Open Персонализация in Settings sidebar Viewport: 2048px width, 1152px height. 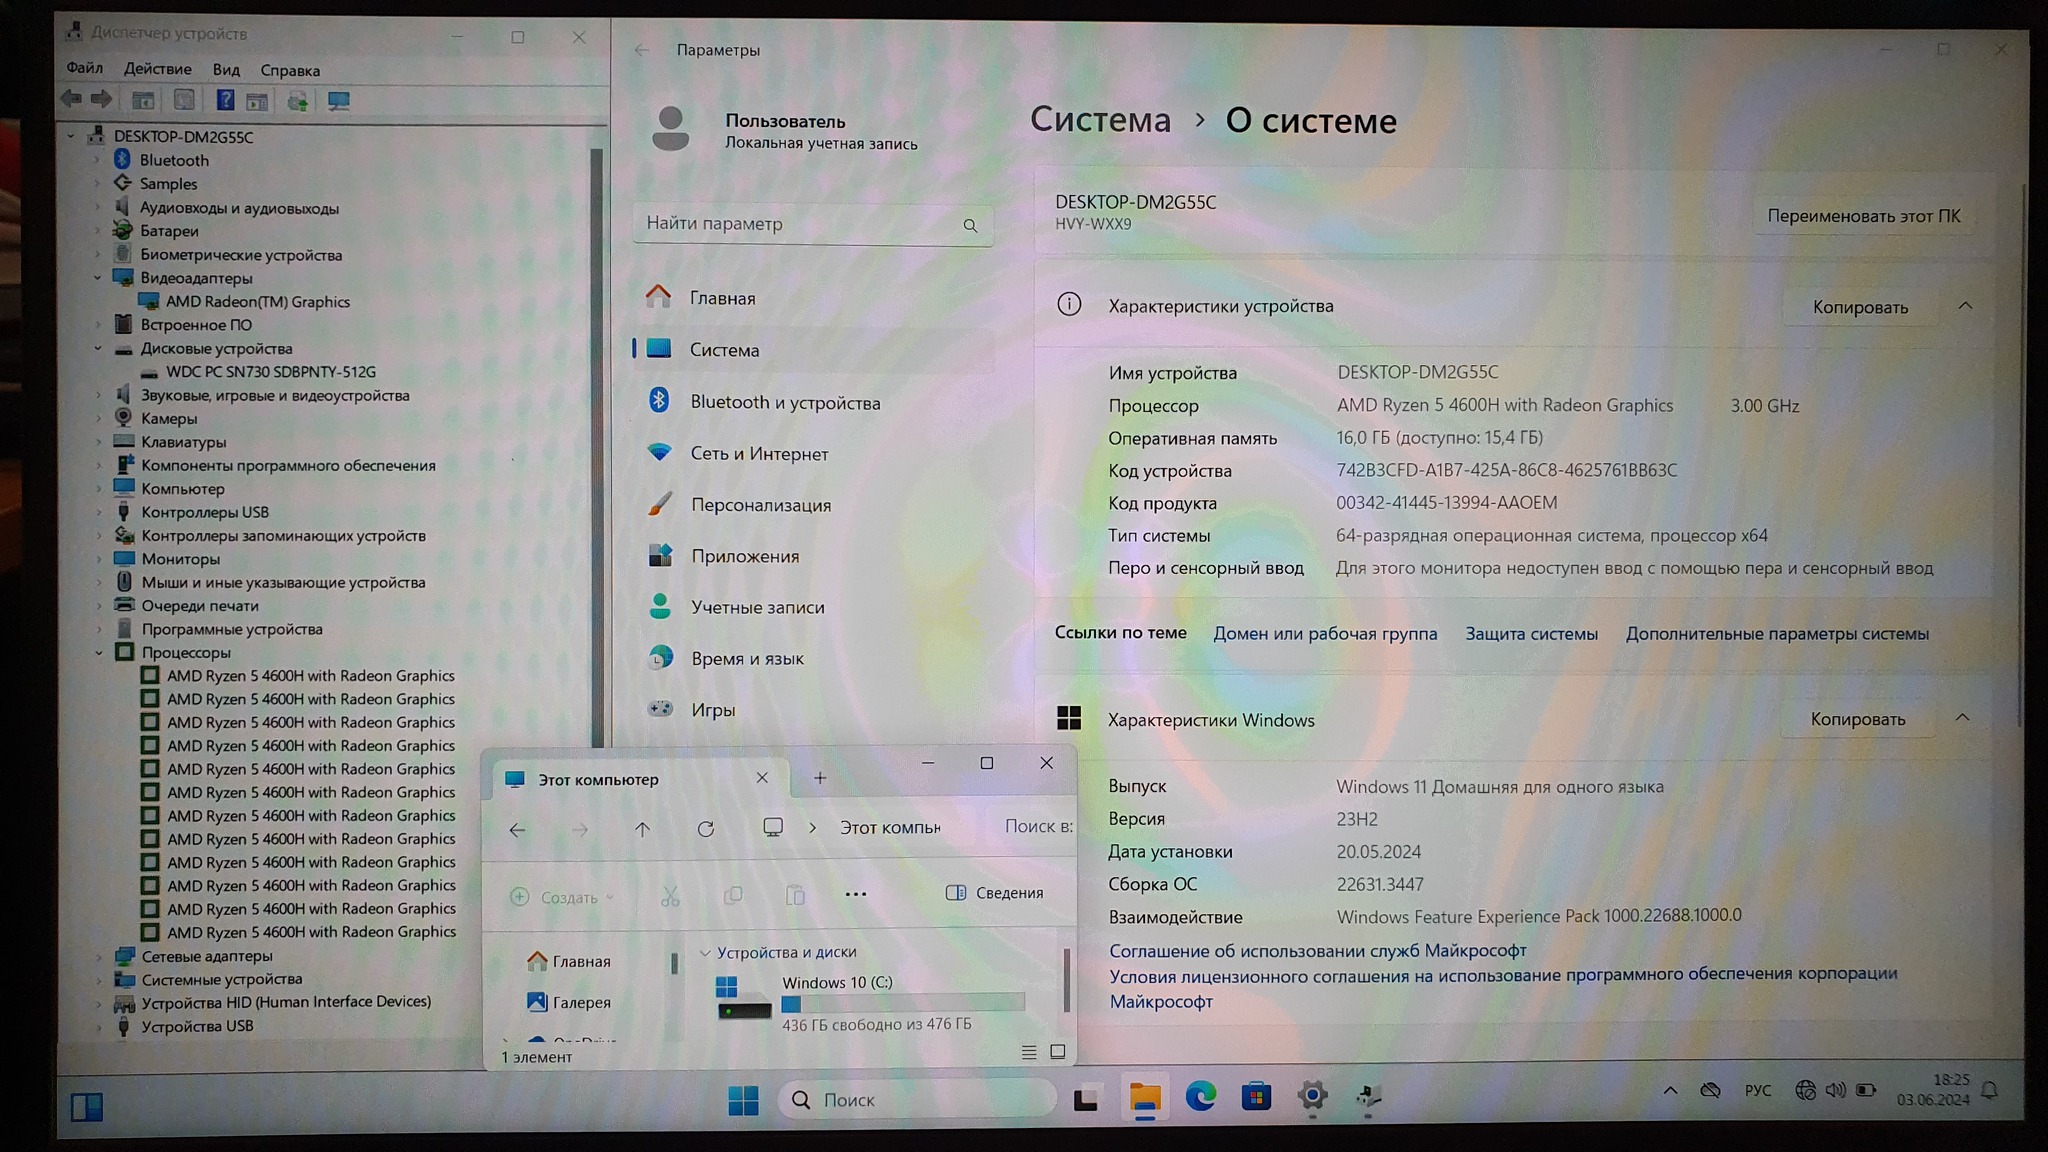point(760,505)
